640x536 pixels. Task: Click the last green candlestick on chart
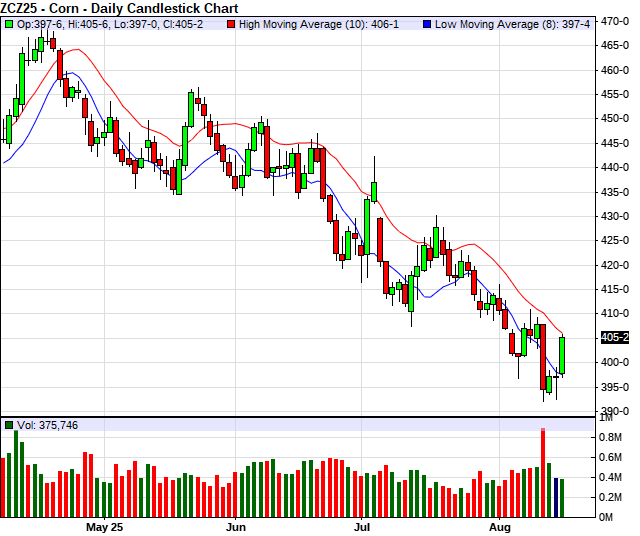click(x=562, y=356)
